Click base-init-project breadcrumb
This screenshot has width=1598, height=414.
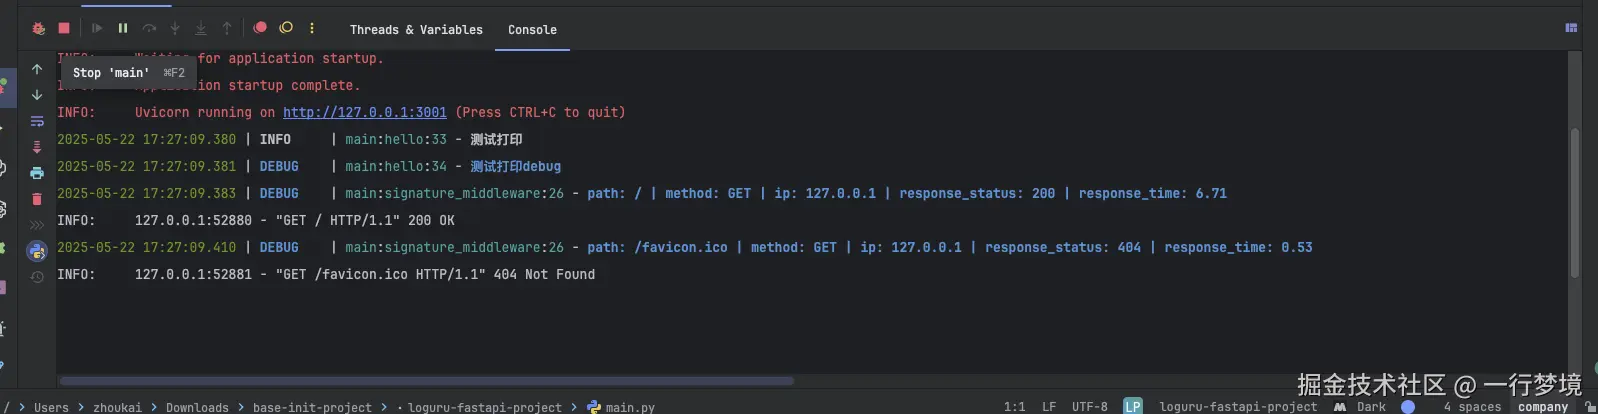pos(312,407)
